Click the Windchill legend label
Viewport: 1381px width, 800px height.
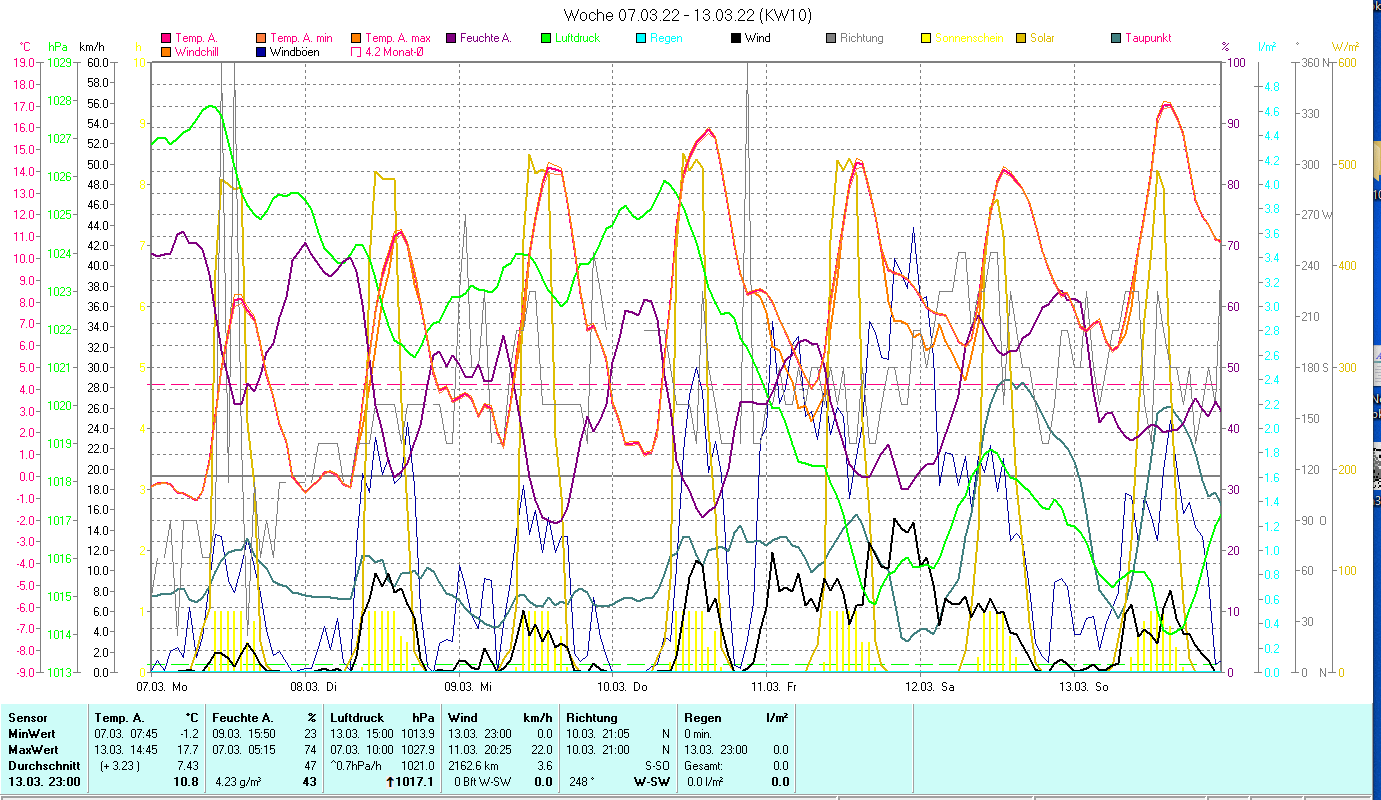[x=198, y=52]
